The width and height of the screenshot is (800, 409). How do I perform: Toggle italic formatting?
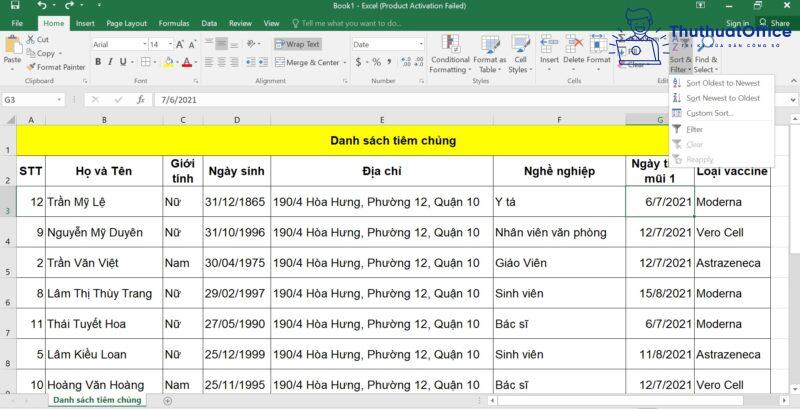110,62
